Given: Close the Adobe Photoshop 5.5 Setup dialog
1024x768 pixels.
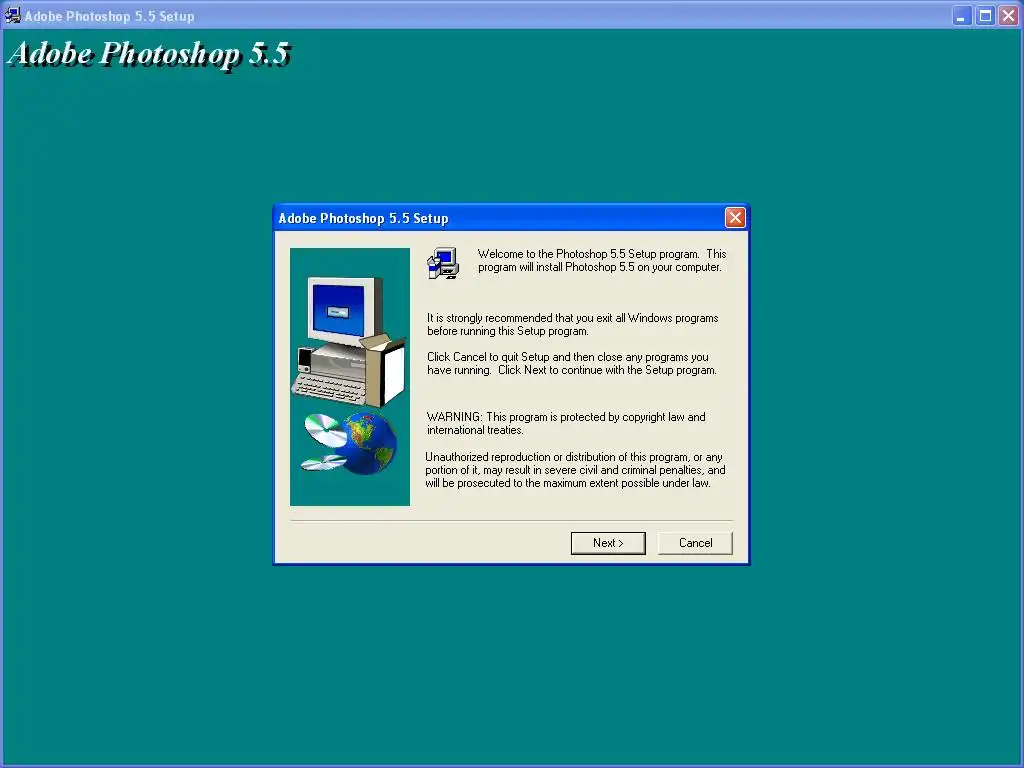Looking at the screenshot, I should click(x=735, y=217).
